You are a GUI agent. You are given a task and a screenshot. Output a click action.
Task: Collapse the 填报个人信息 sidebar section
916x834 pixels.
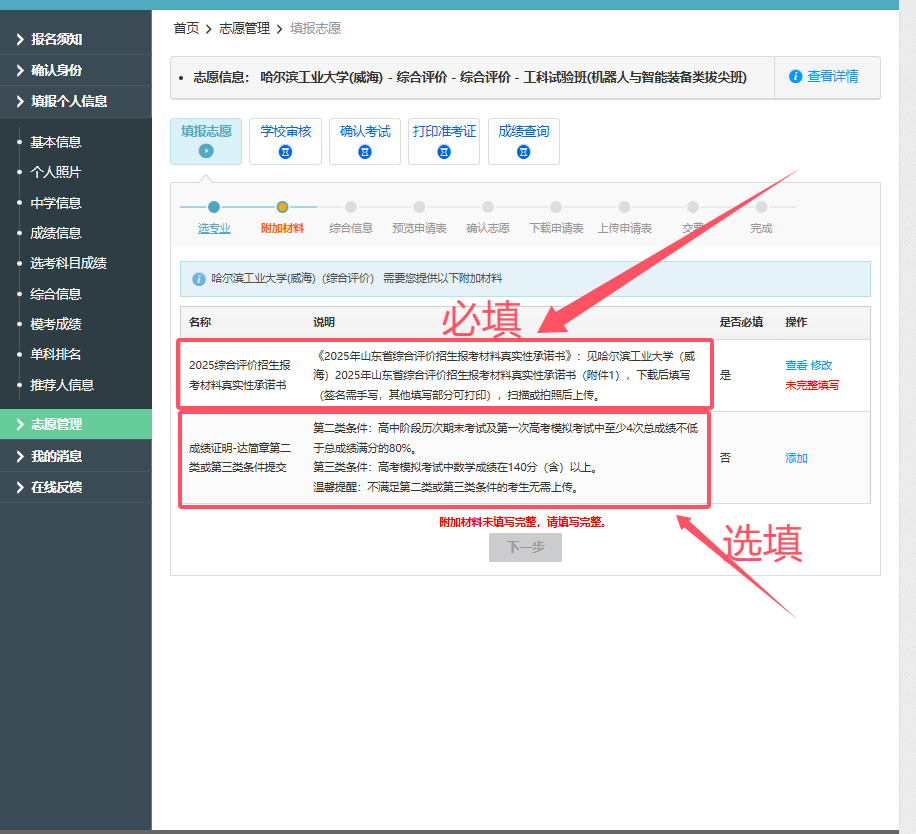pos(68,101)
